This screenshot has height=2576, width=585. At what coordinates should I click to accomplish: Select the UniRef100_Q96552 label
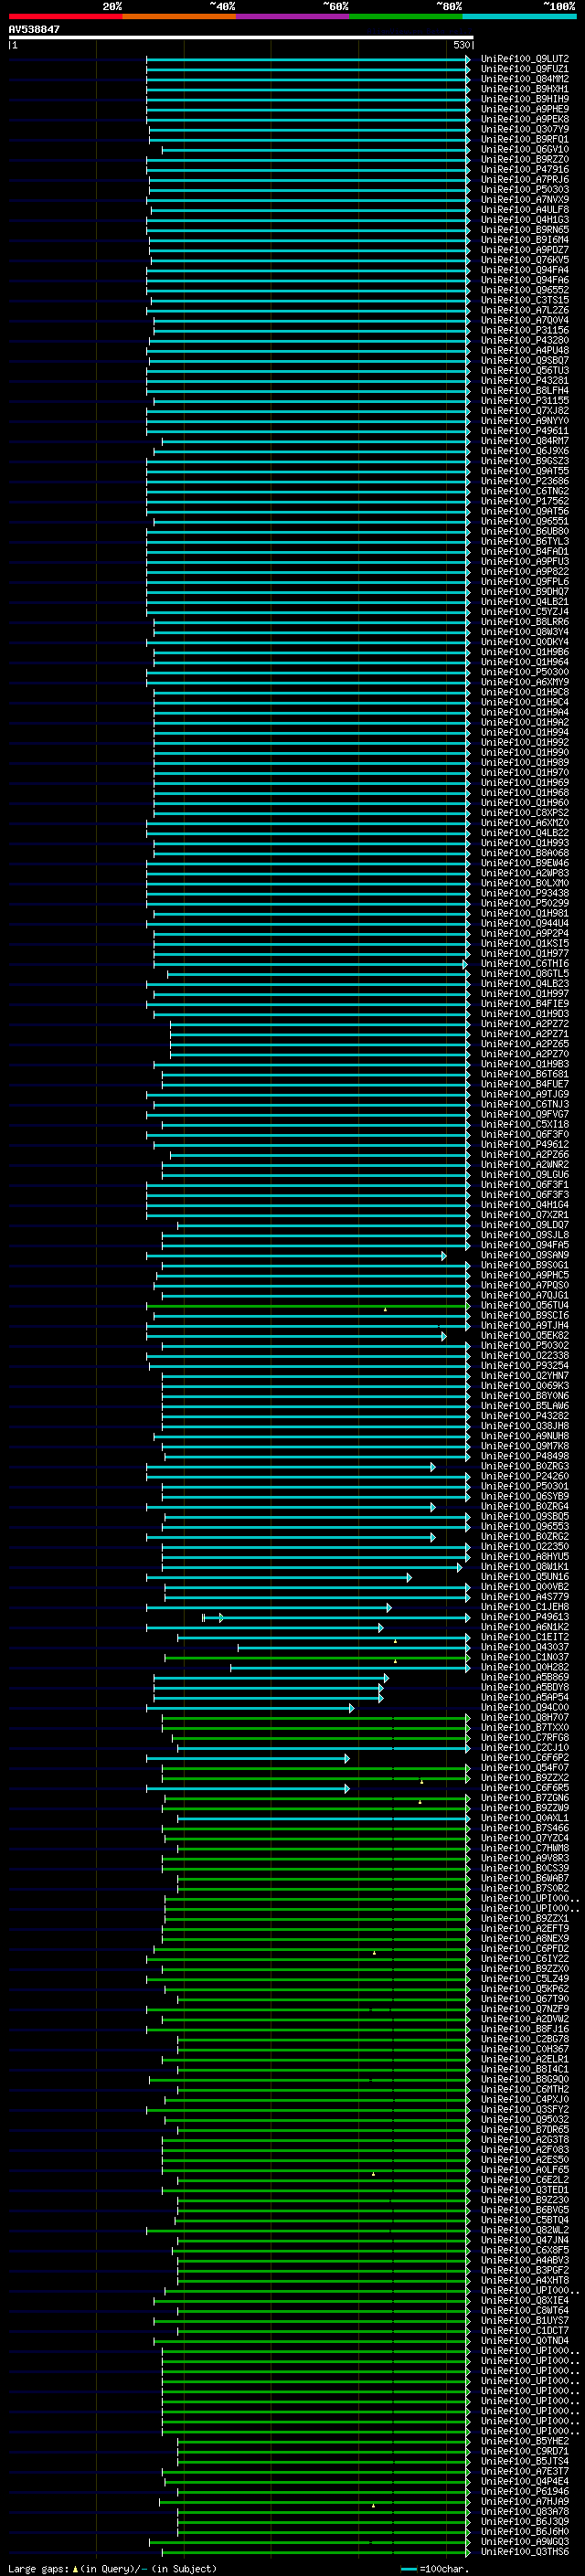pyautogui.click(x=525, y=290)
